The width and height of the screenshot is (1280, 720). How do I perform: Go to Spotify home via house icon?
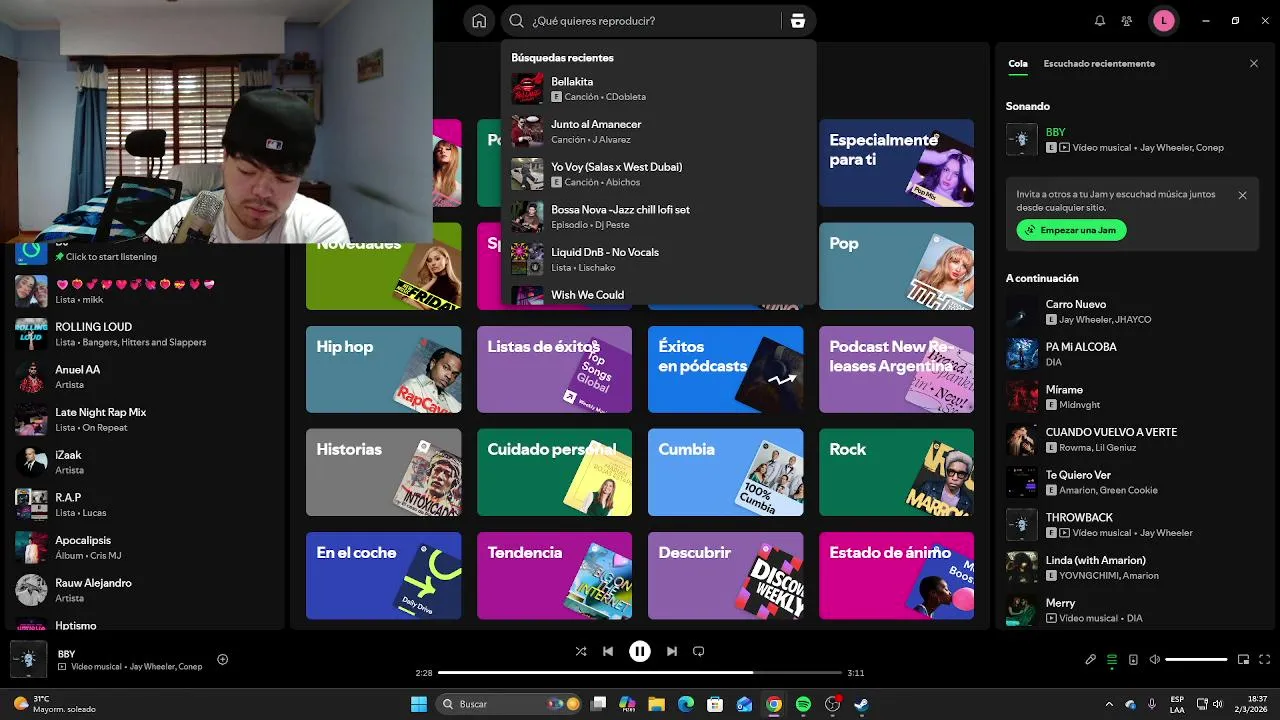tap(479, 21)
